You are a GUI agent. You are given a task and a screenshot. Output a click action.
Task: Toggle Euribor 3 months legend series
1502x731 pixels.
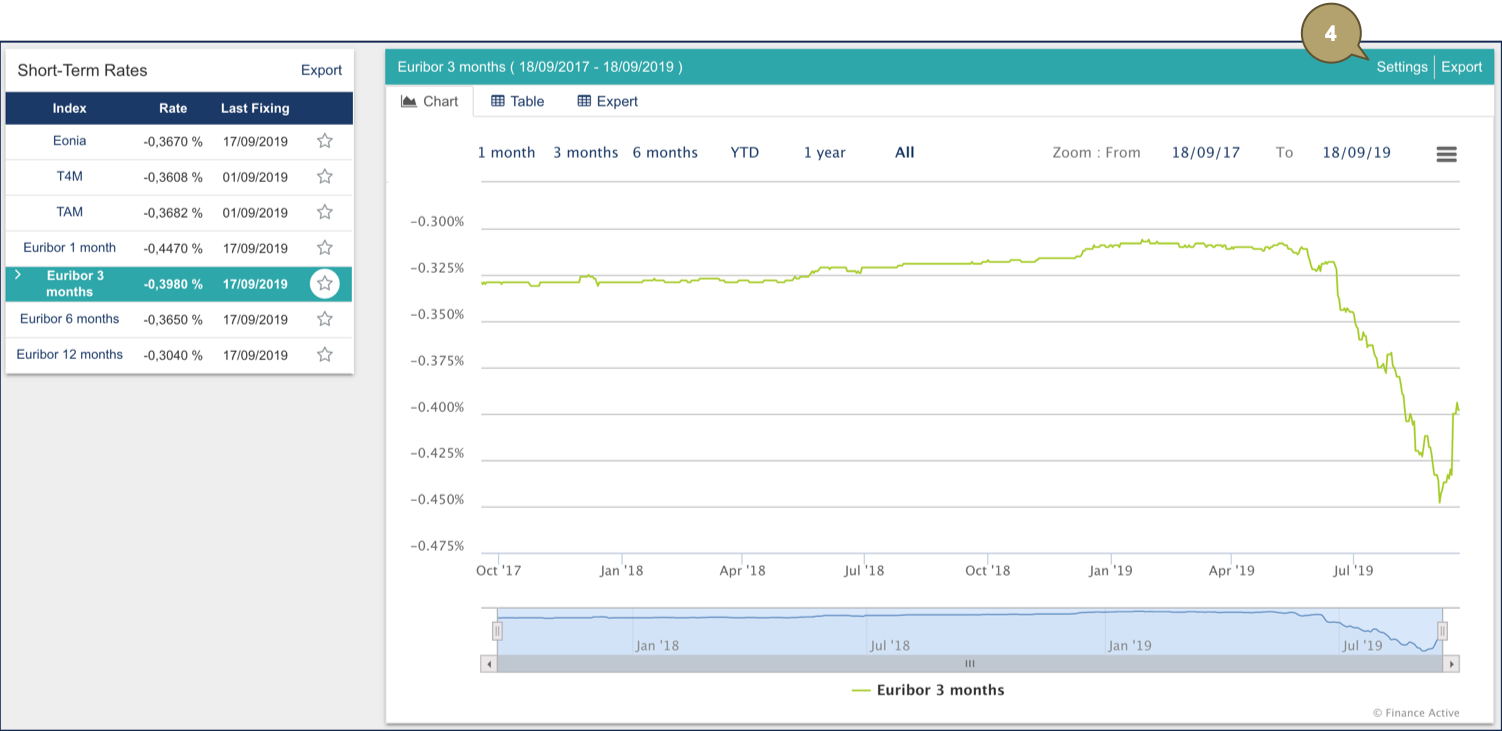coord(928,690)
